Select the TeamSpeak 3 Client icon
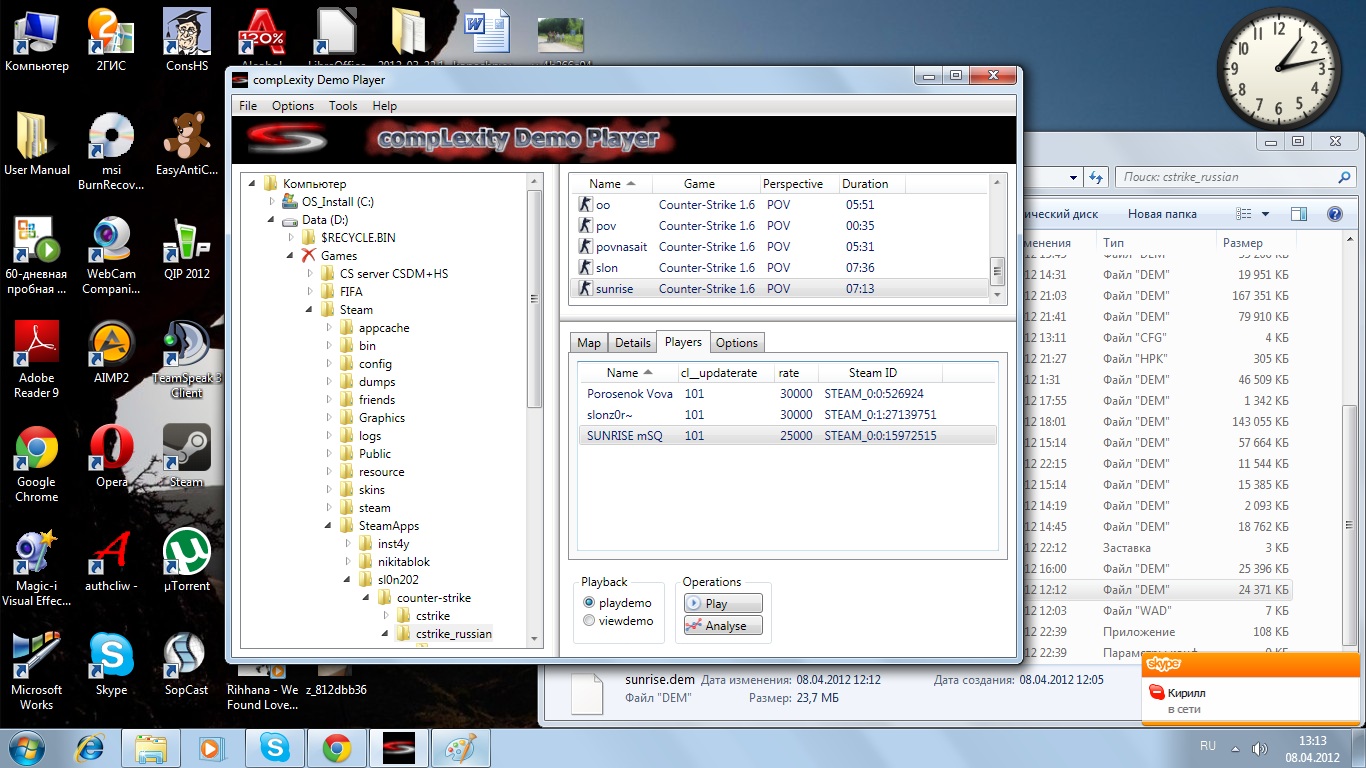 (x=187, y=360)
